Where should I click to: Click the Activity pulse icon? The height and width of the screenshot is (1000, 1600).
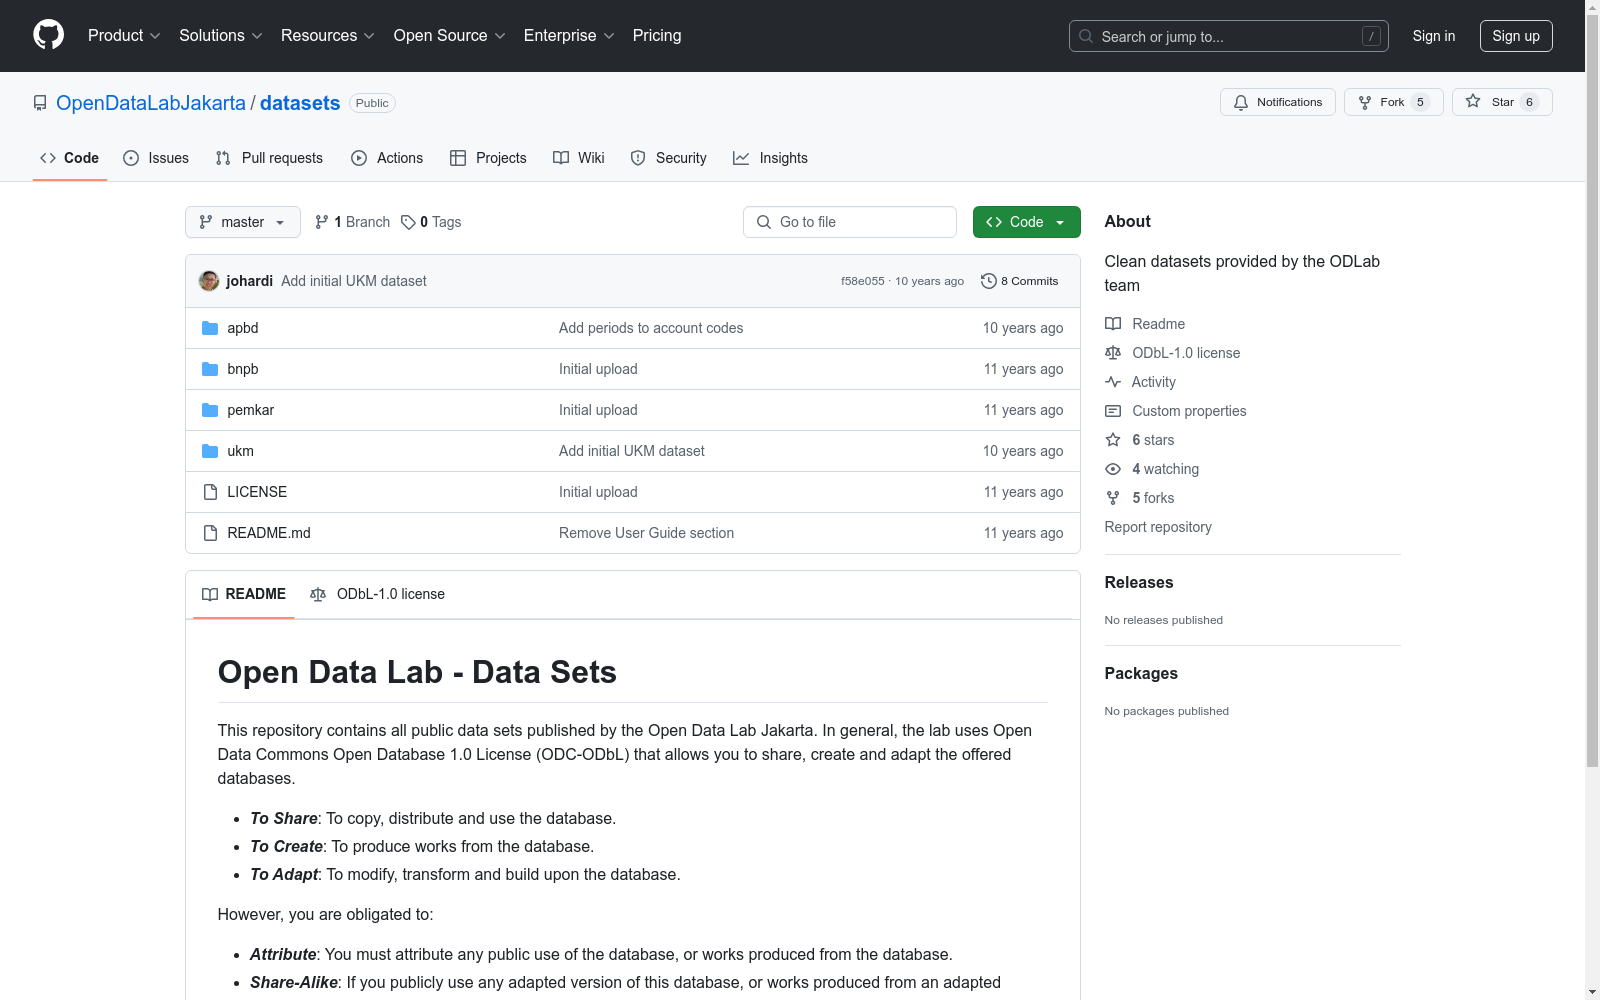(x=1113, y=382)
